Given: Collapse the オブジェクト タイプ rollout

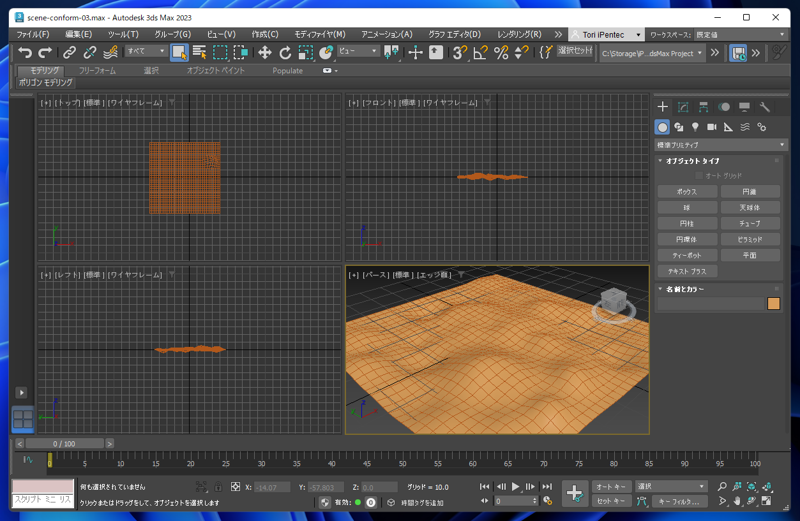Looking at the screenshot, I should point(692,161).
